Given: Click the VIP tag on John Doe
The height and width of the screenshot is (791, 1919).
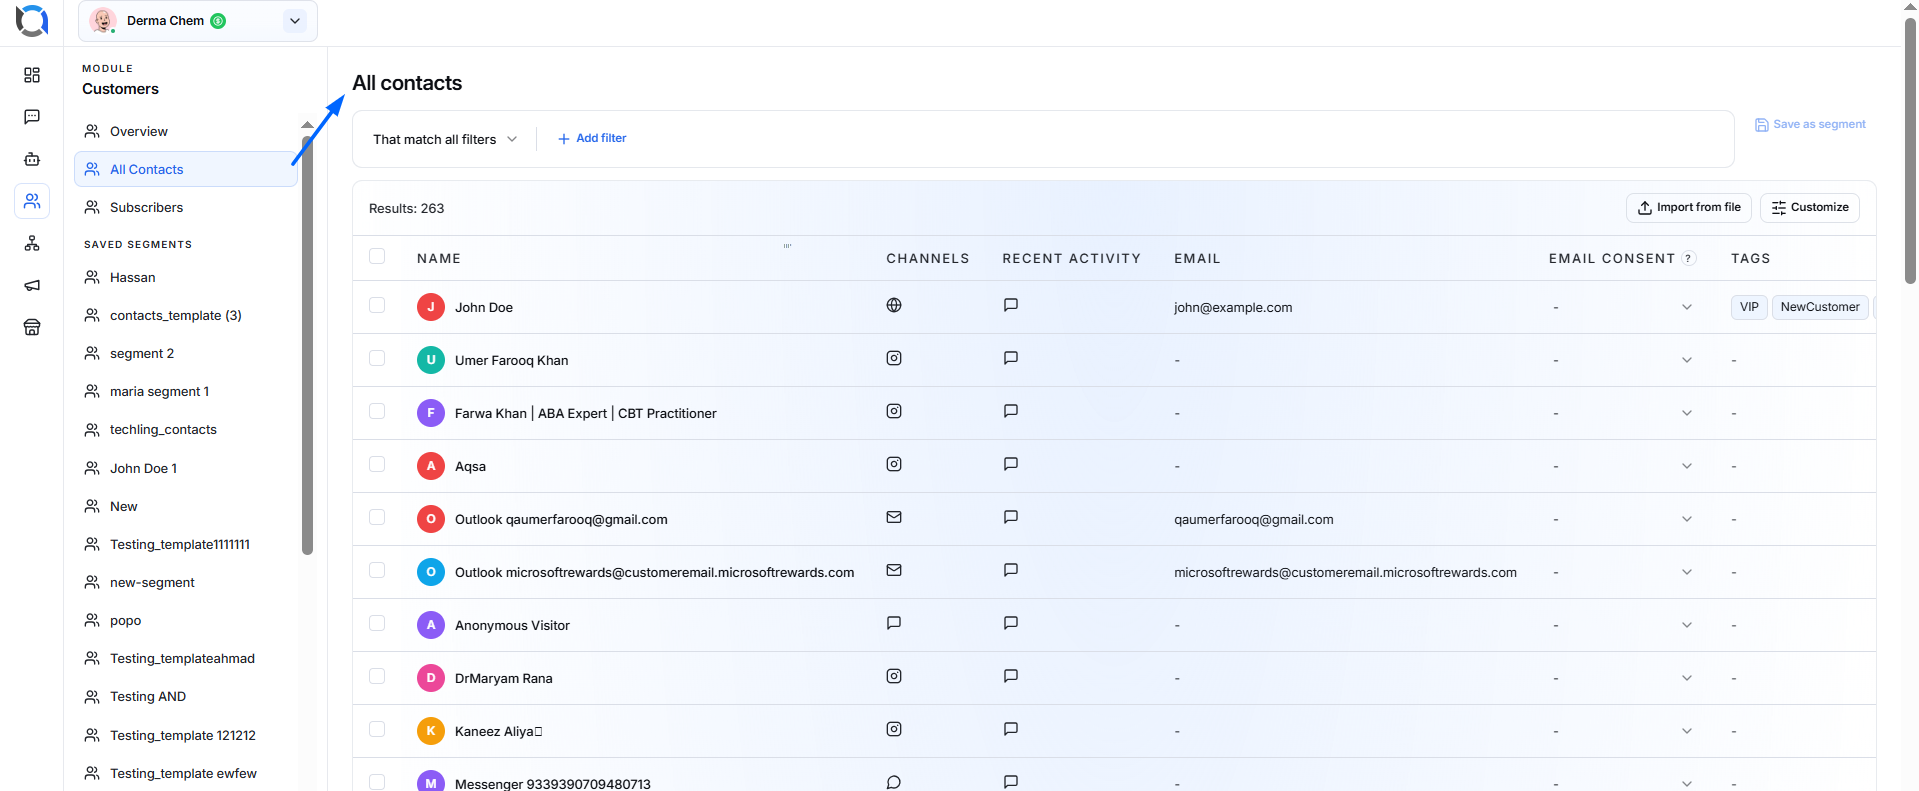Looking at the screenshot, I should (1749, 307).
